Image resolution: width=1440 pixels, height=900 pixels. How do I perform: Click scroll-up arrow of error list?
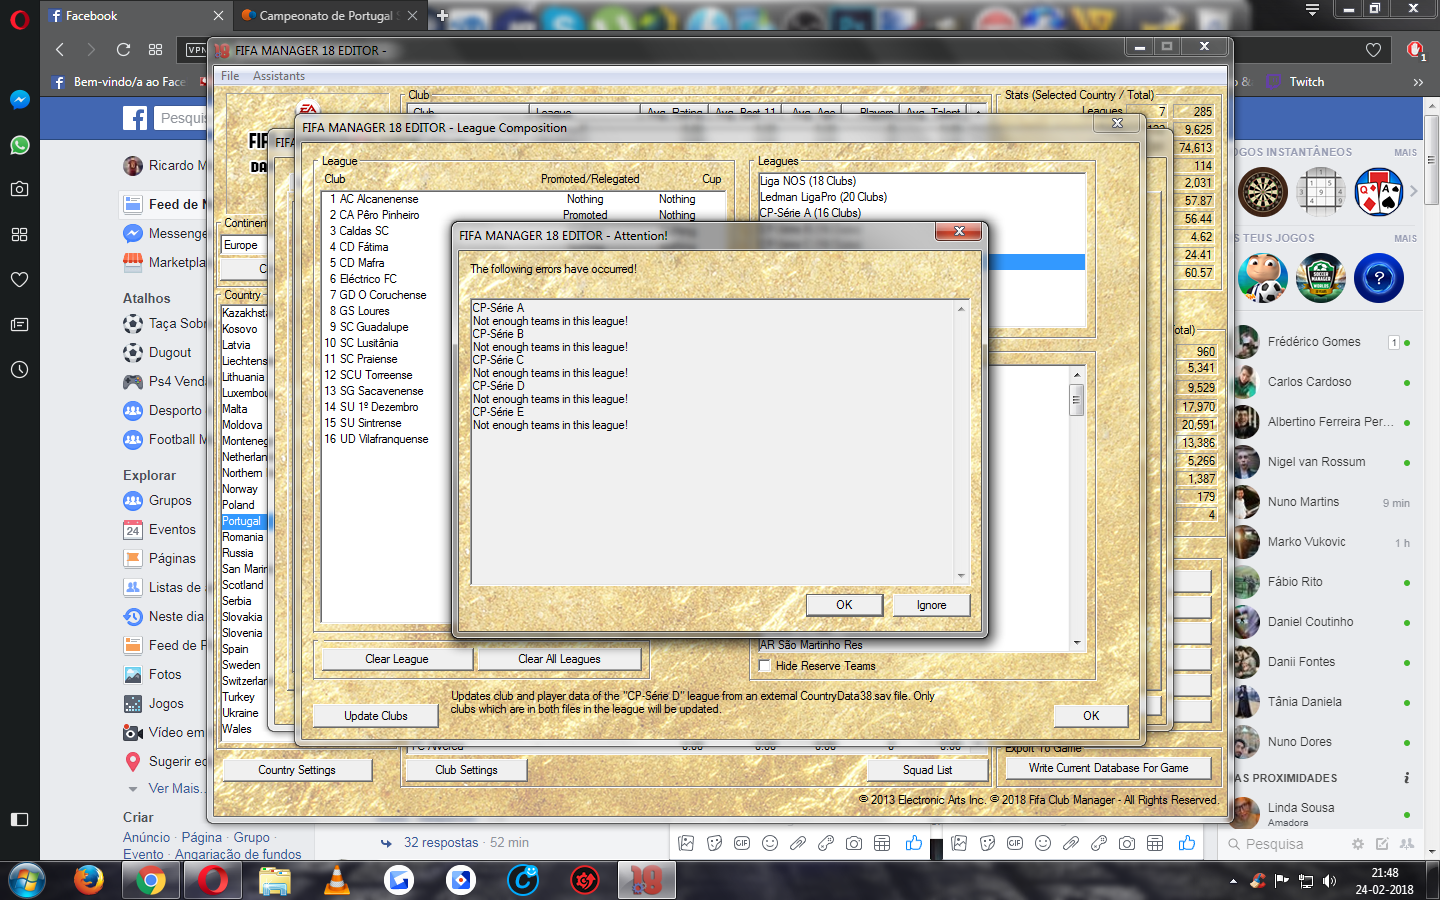tap(961, 309)
